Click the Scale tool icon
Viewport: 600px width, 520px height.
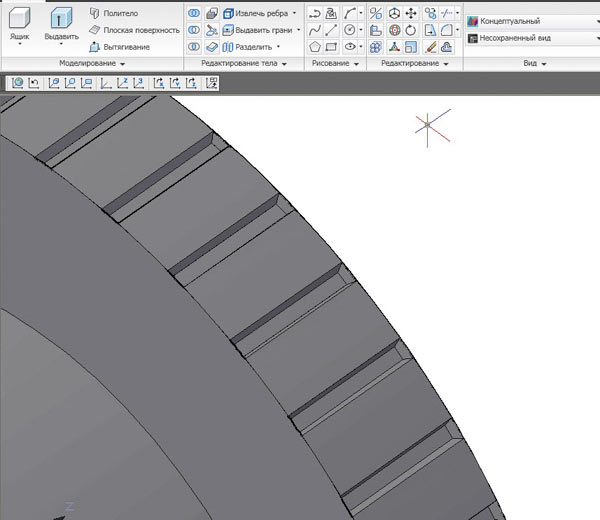point(411,47)
